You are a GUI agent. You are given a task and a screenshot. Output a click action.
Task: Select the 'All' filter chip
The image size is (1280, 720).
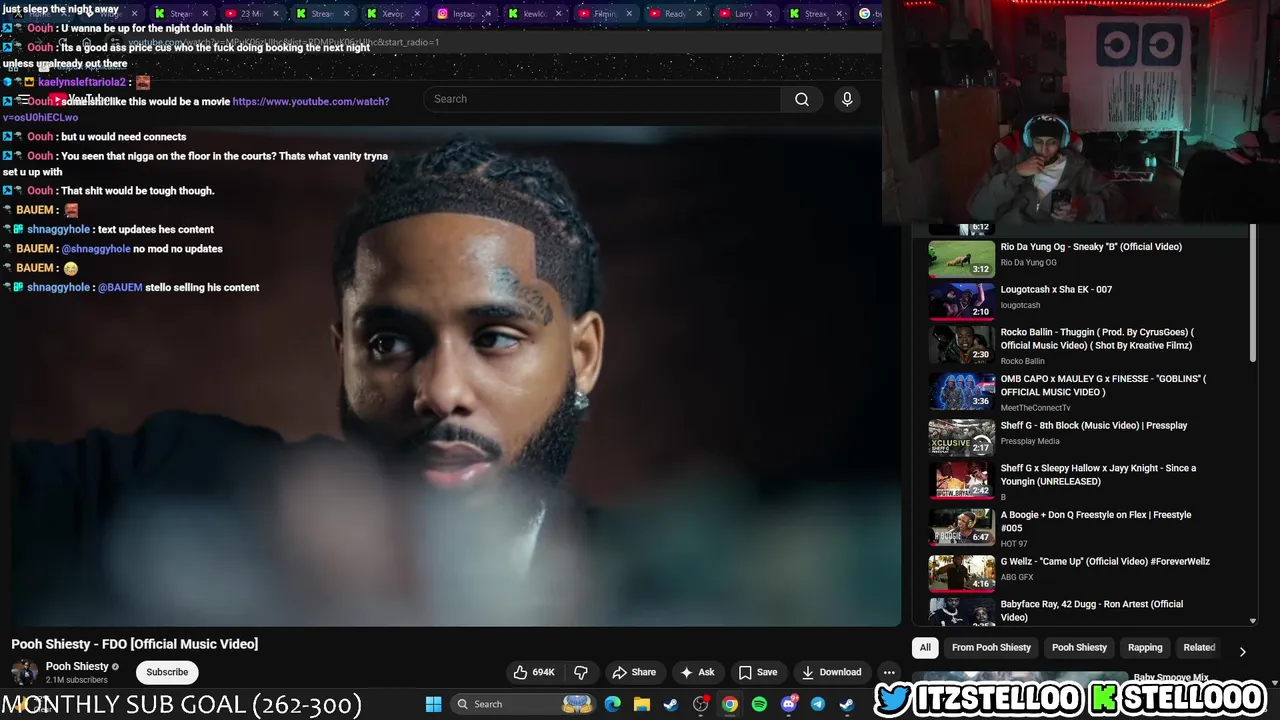point(925,647)
